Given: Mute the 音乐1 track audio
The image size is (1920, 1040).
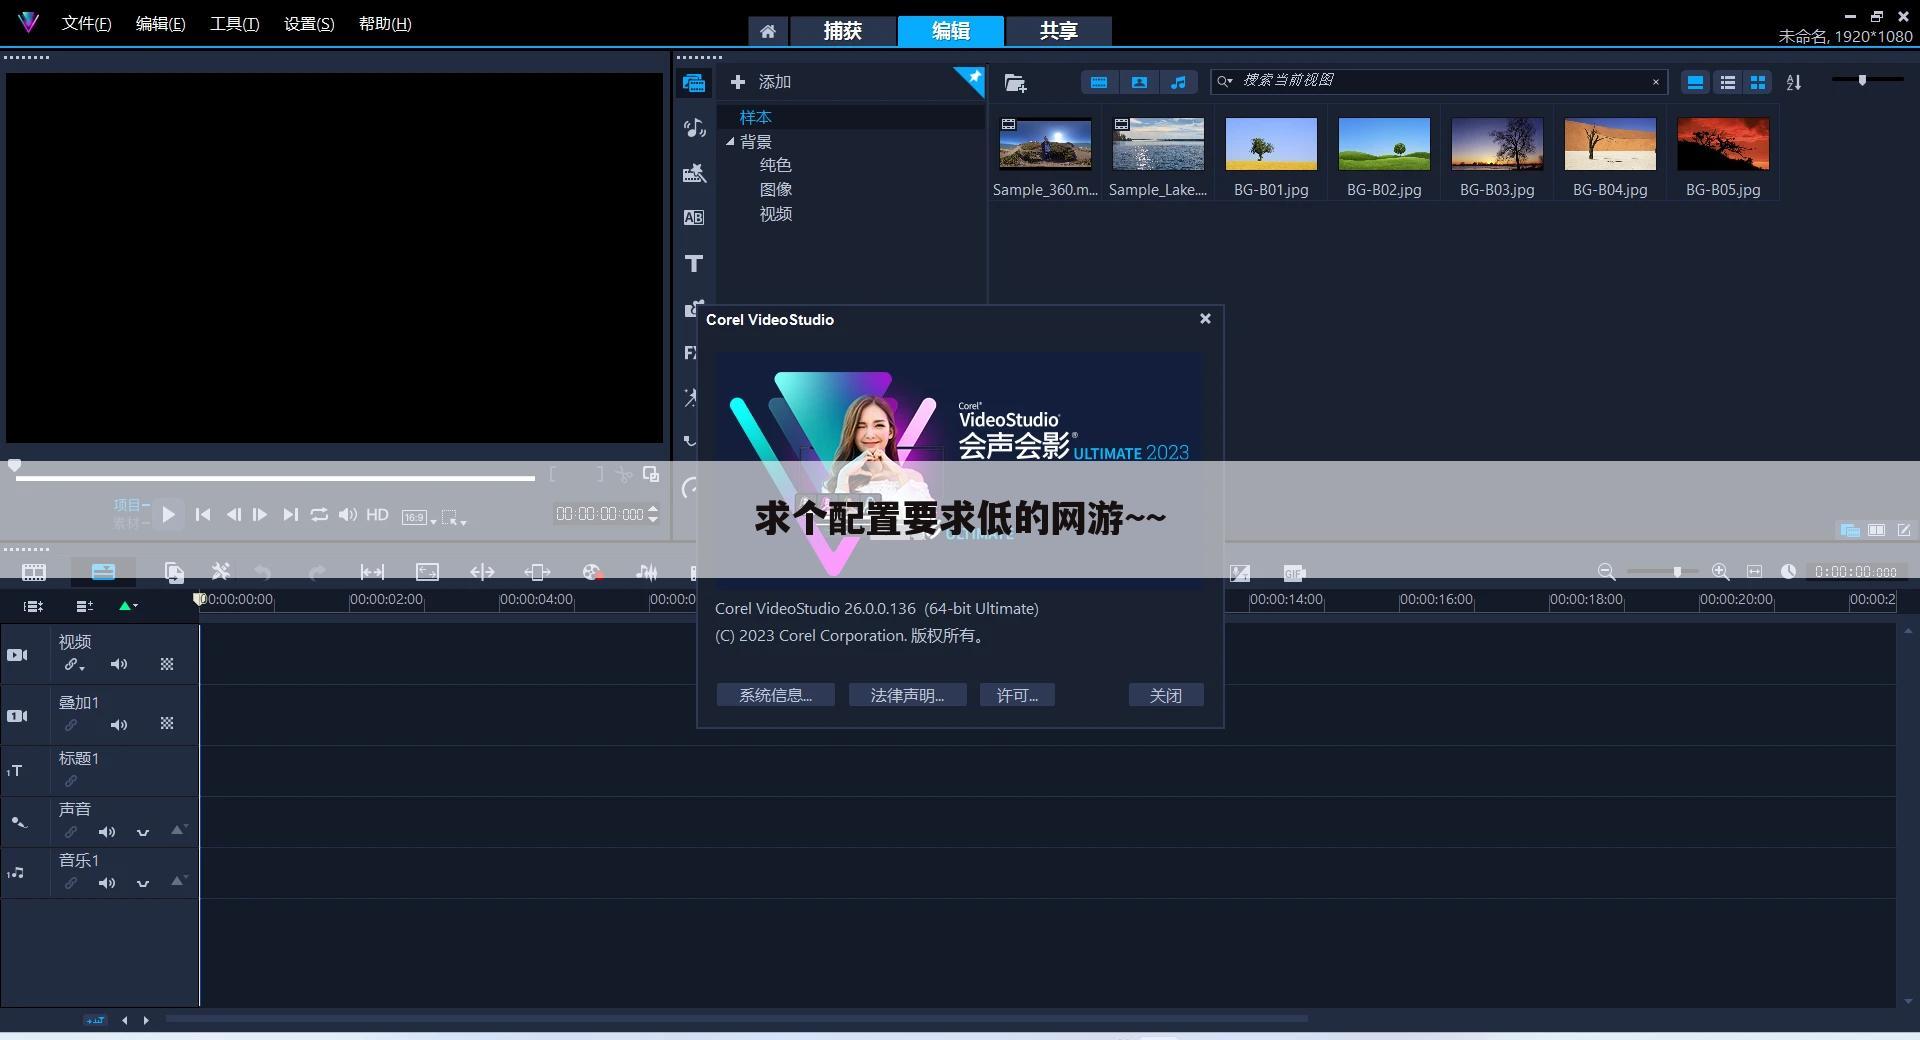Looking at the screenshot, I should point(107,883).
